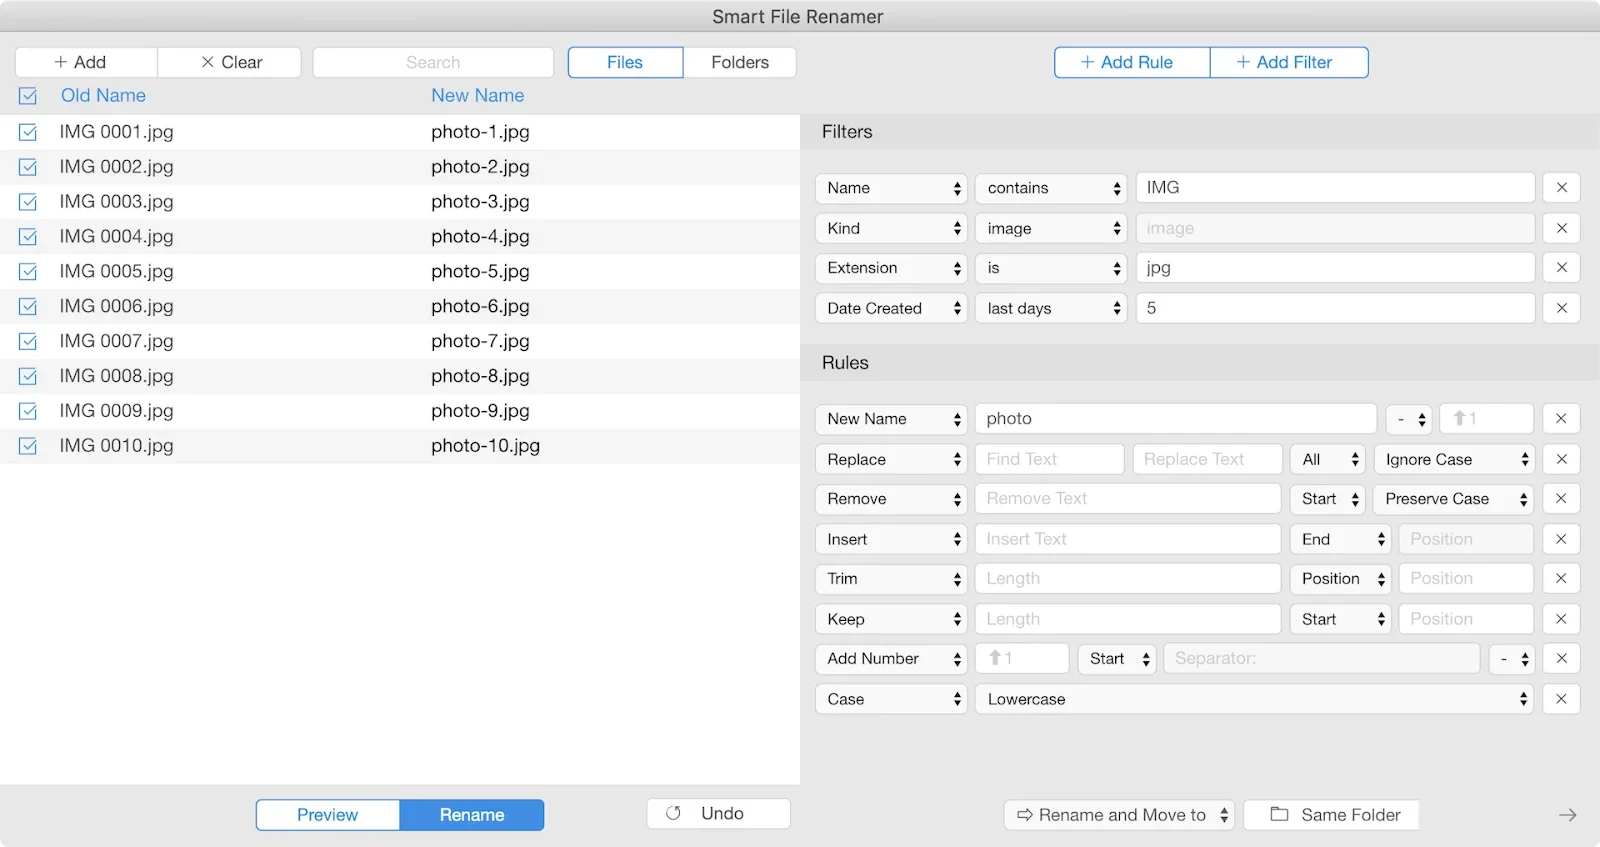The width and height of the screenshot is (1600, 847).
Task: Toggle the select-all checkbox beside Old Name
Action: click(x=28, y=96)
